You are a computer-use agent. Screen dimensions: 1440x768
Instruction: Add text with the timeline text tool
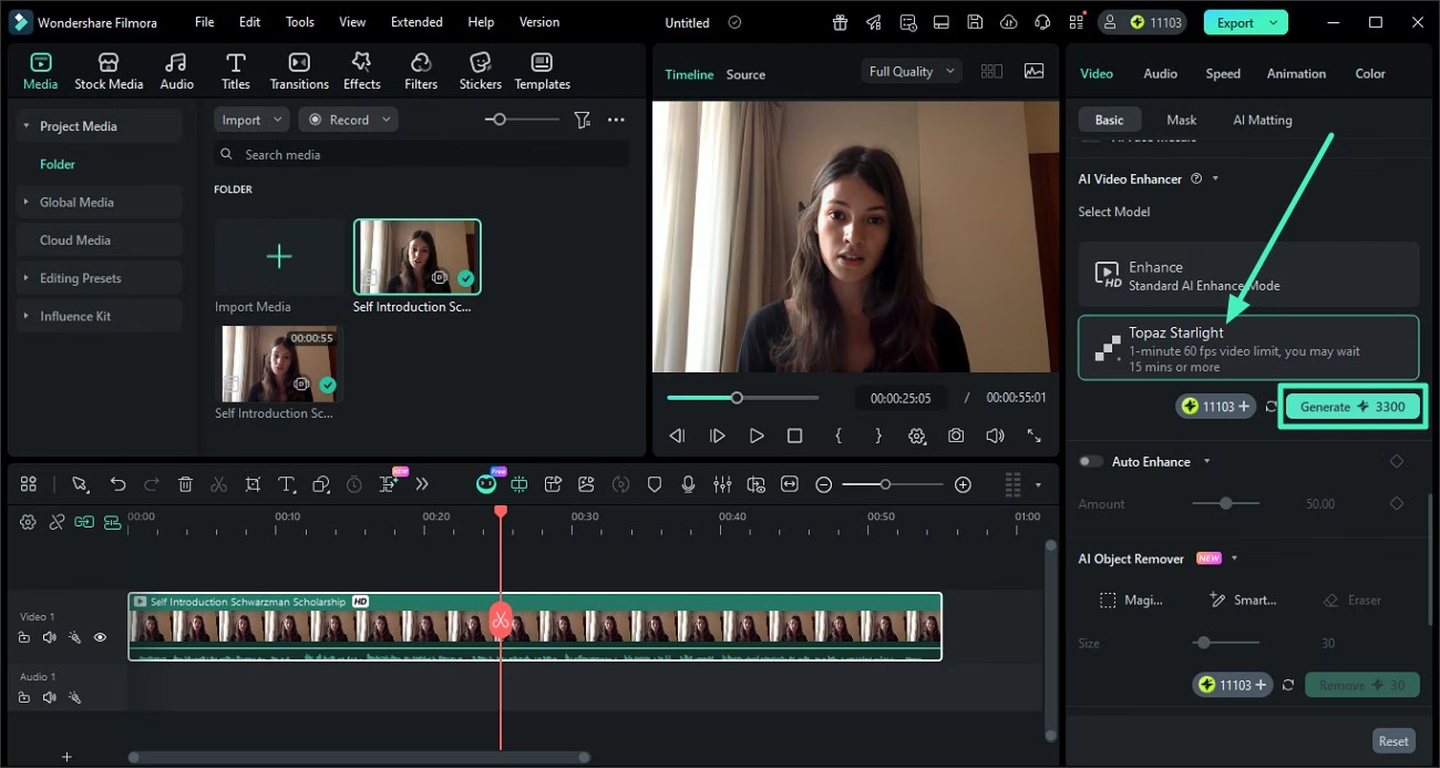point(286,485)
